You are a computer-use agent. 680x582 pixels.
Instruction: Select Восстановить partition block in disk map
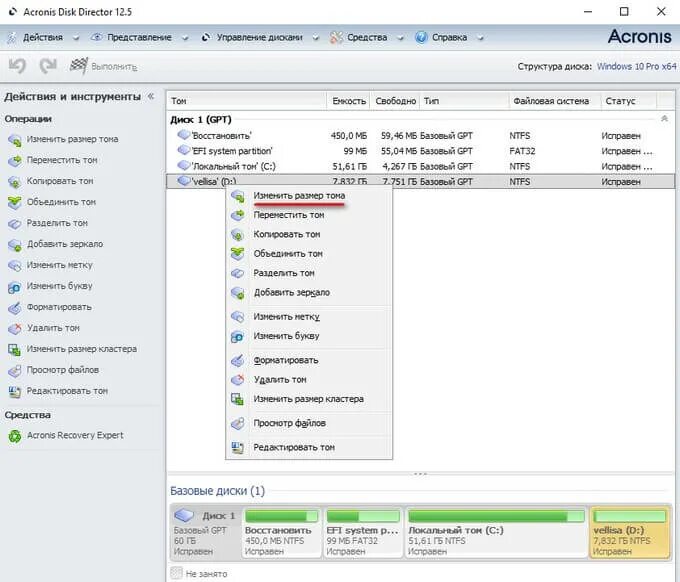click(281, 532)
